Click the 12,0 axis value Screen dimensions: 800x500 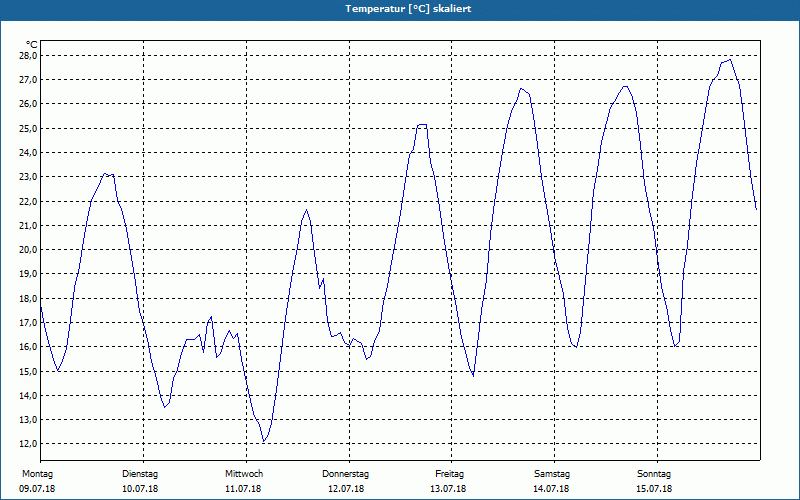point(29,443)
